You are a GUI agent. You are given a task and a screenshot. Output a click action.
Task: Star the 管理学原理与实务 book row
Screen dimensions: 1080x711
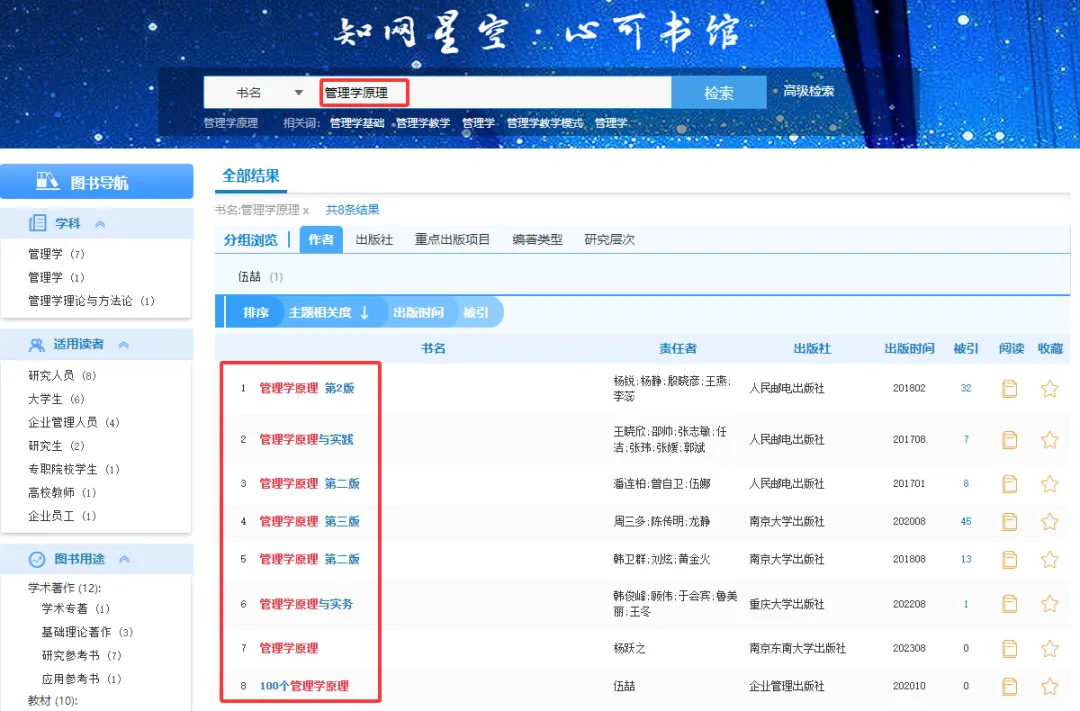tap(1049, 604)
